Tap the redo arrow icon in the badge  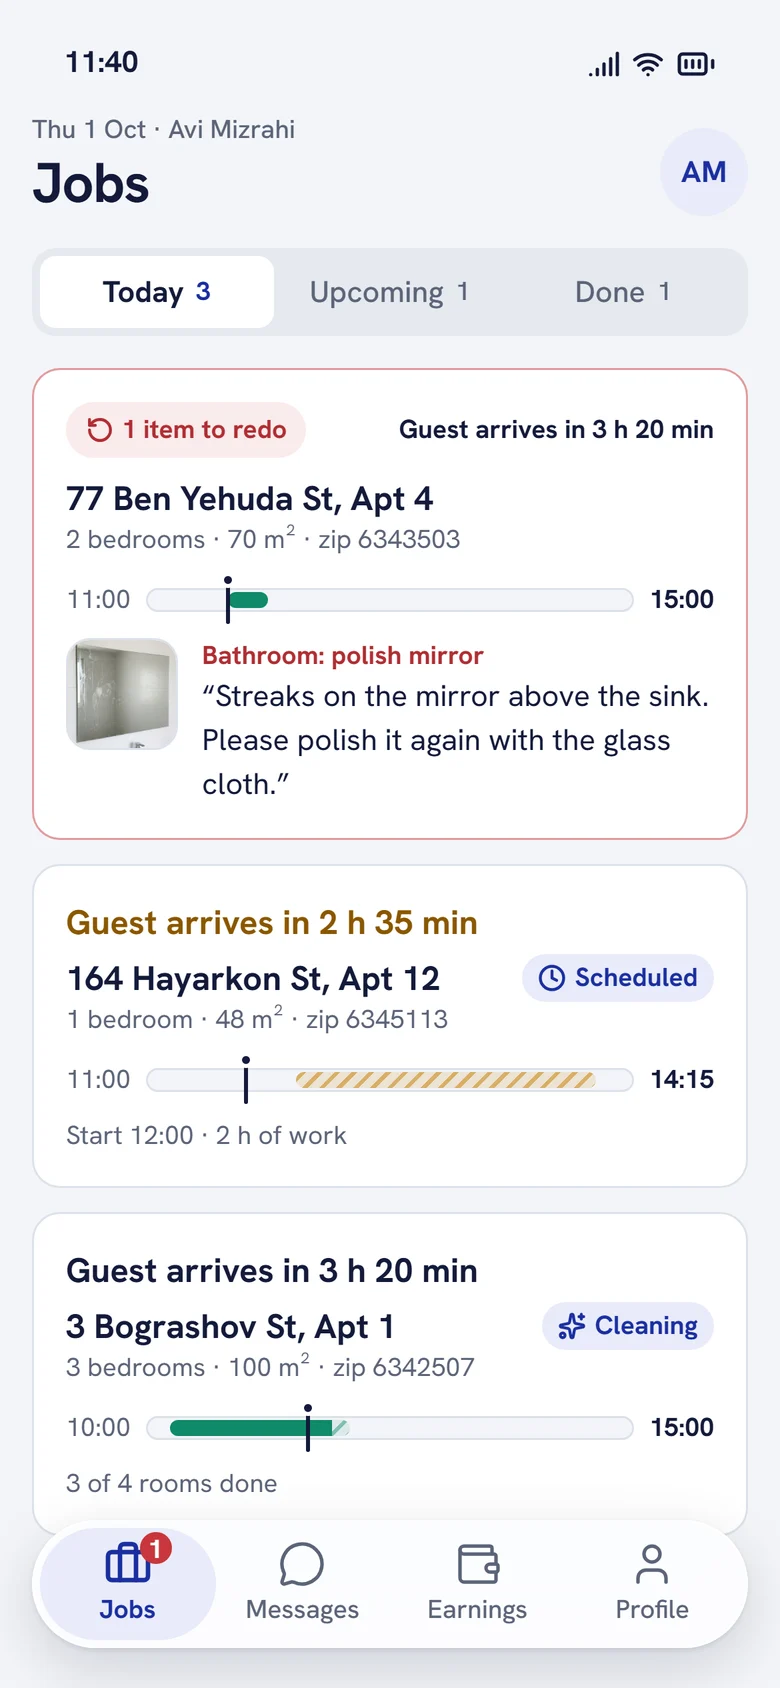tap(100, 430)
